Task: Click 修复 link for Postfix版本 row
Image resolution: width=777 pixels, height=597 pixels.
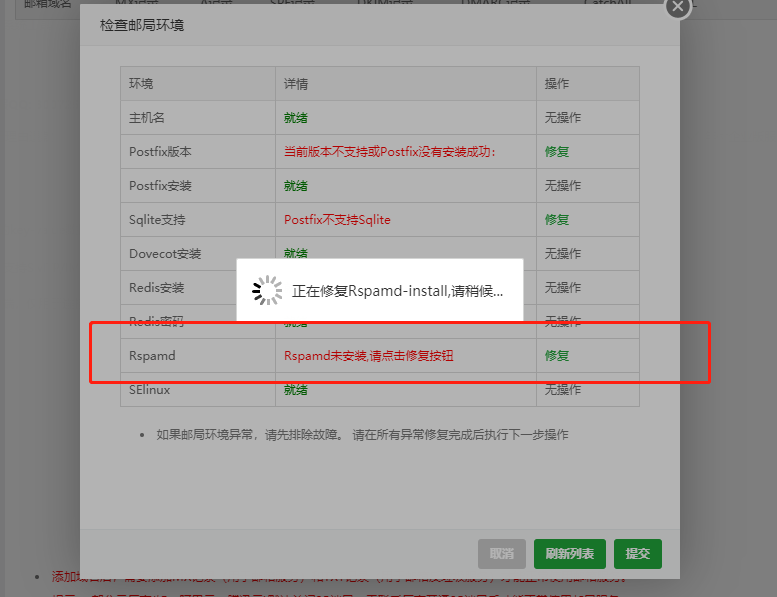Action: tap(556, 152)
